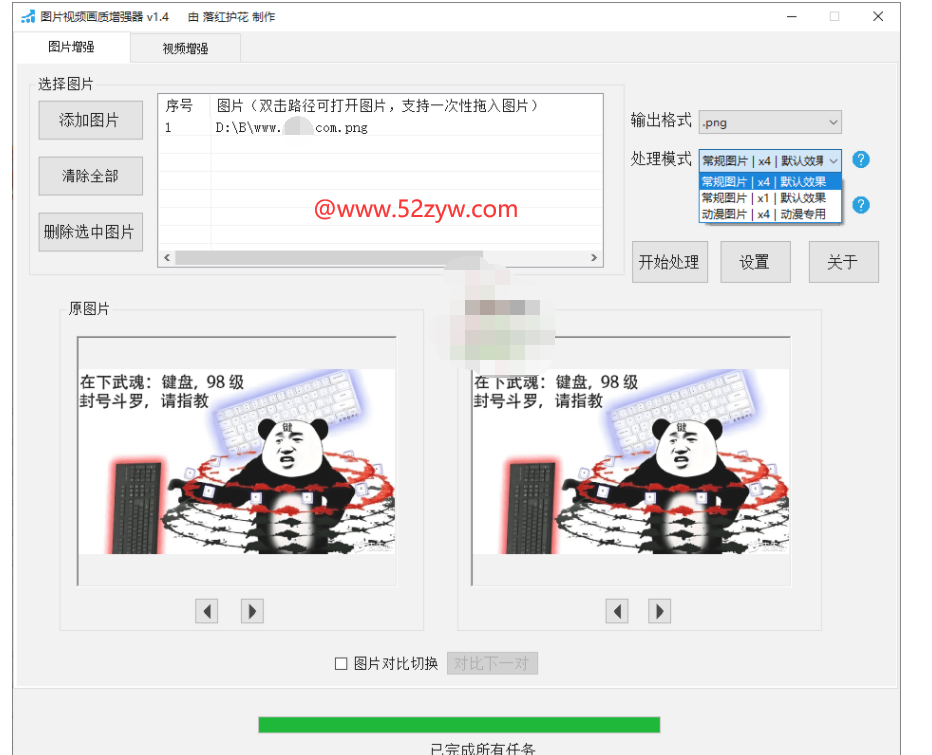Close the window with the X button
Screen dimensions: 932x755
(878, 17)
